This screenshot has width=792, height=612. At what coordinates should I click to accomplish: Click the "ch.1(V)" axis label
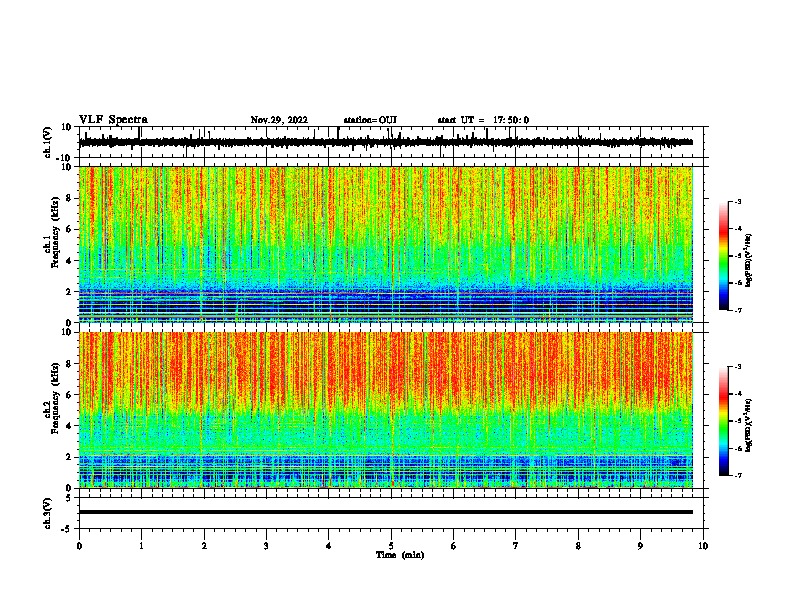[48, 142]
